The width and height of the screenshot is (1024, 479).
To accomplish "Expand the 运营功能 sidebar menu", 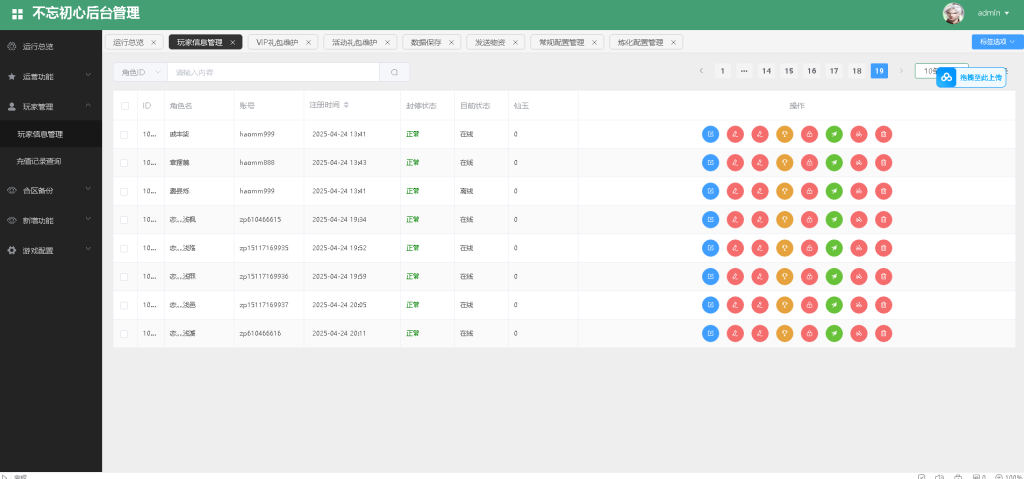I will 50,76.
